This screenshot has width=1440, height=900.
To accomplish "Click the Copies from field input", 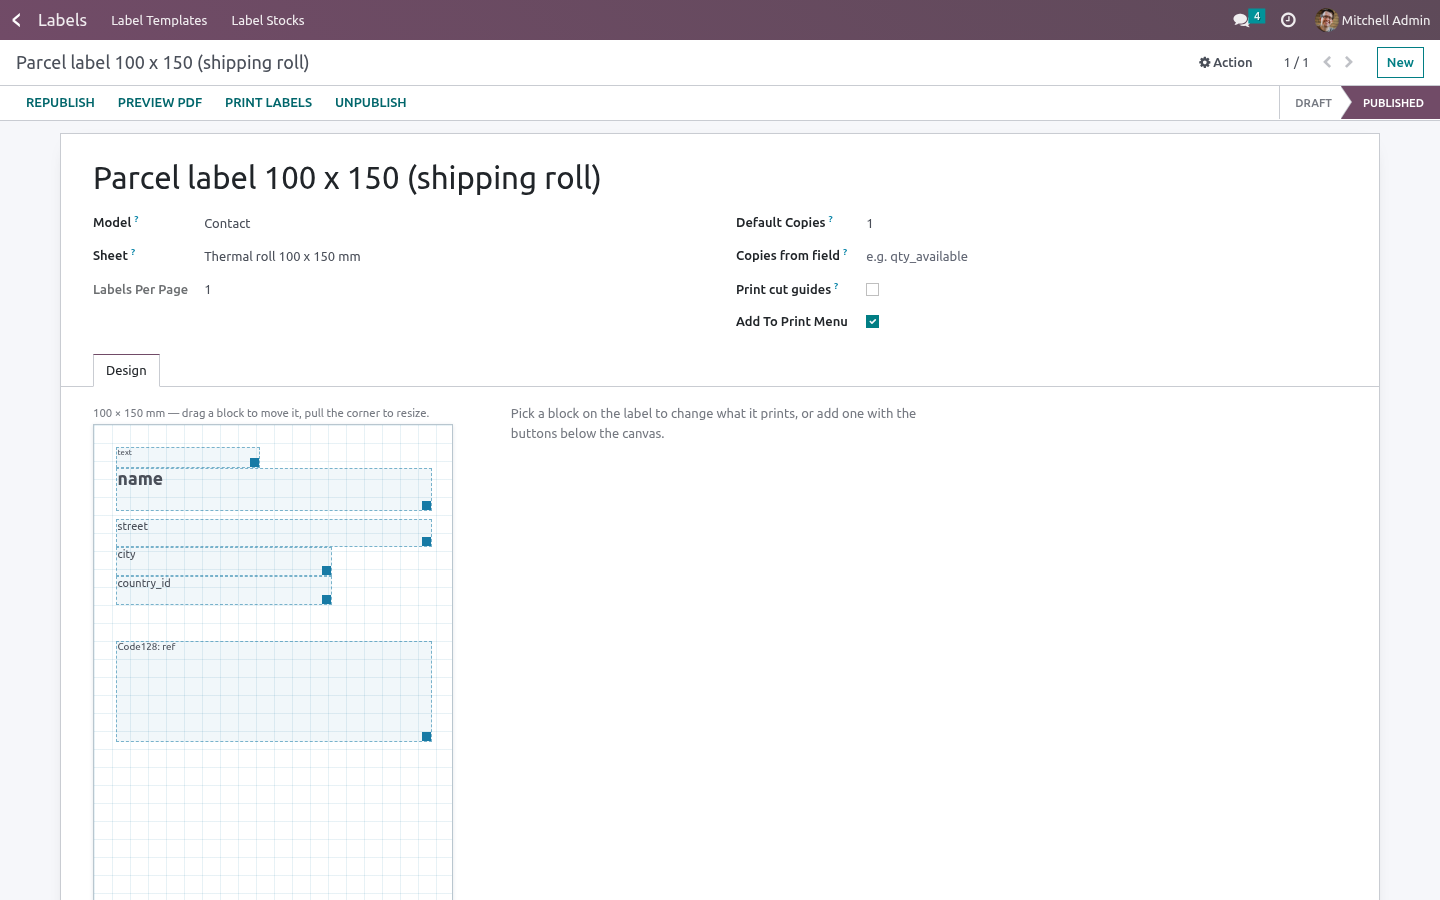I will tap(1105, 256).
